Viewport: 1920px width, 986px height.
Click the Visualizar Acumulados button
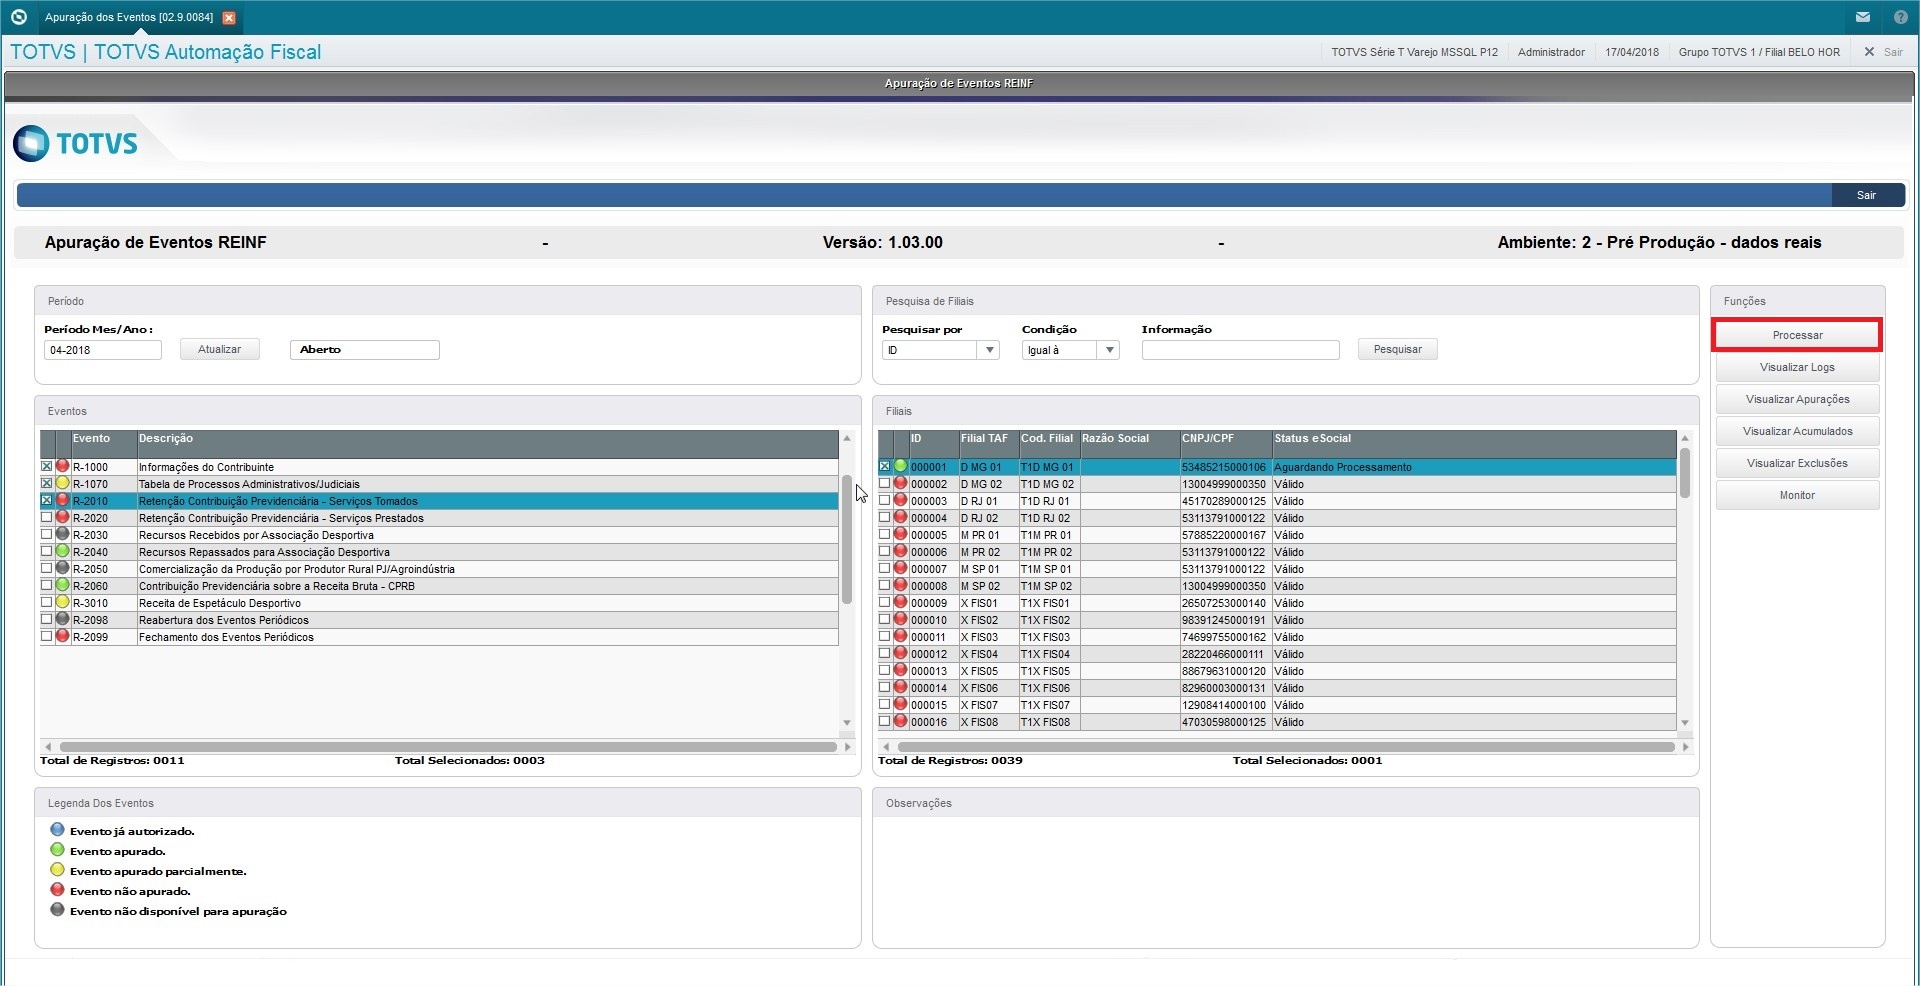pyautogui.click(x=1797, y=431)
